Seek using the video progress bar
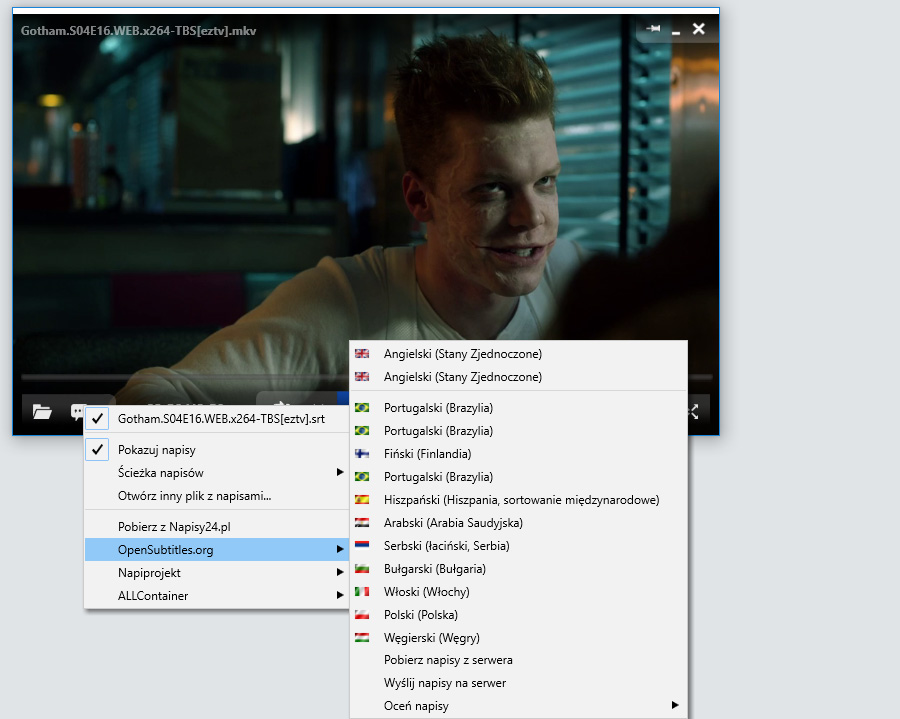 tap(185, 377)
